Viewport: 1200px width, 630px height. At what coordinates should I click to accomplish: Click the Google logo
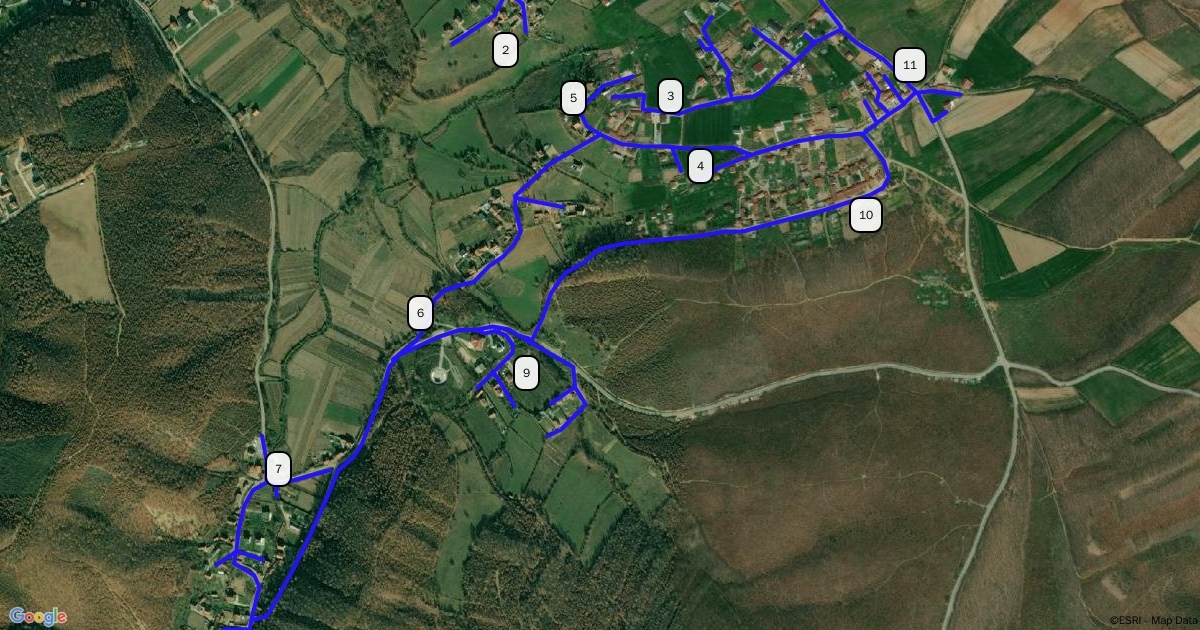click(38, 616)
